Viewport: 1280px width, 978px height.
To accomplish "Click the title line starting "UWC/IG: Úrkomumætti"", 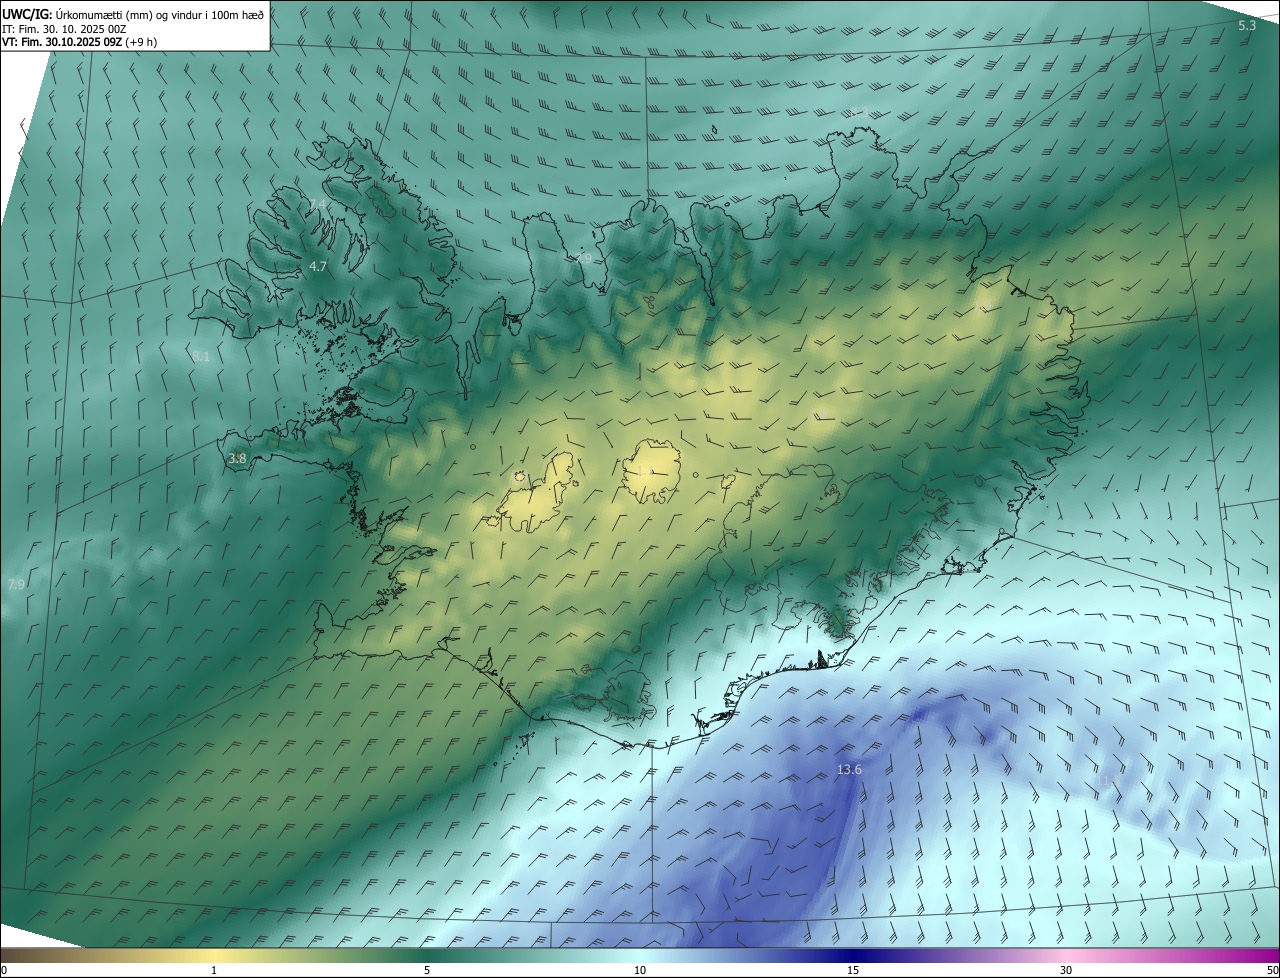I will (x=133, y=15).
